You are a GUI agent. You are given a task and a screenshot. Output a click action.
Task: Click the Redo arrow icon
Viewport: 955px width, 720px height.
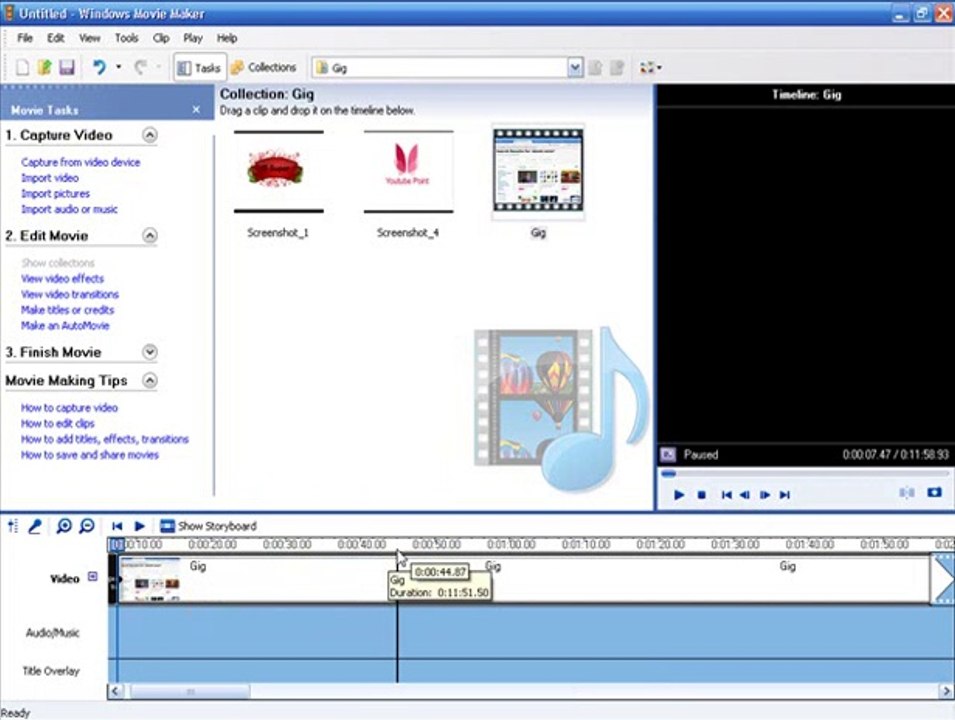[x=141, y=67]
